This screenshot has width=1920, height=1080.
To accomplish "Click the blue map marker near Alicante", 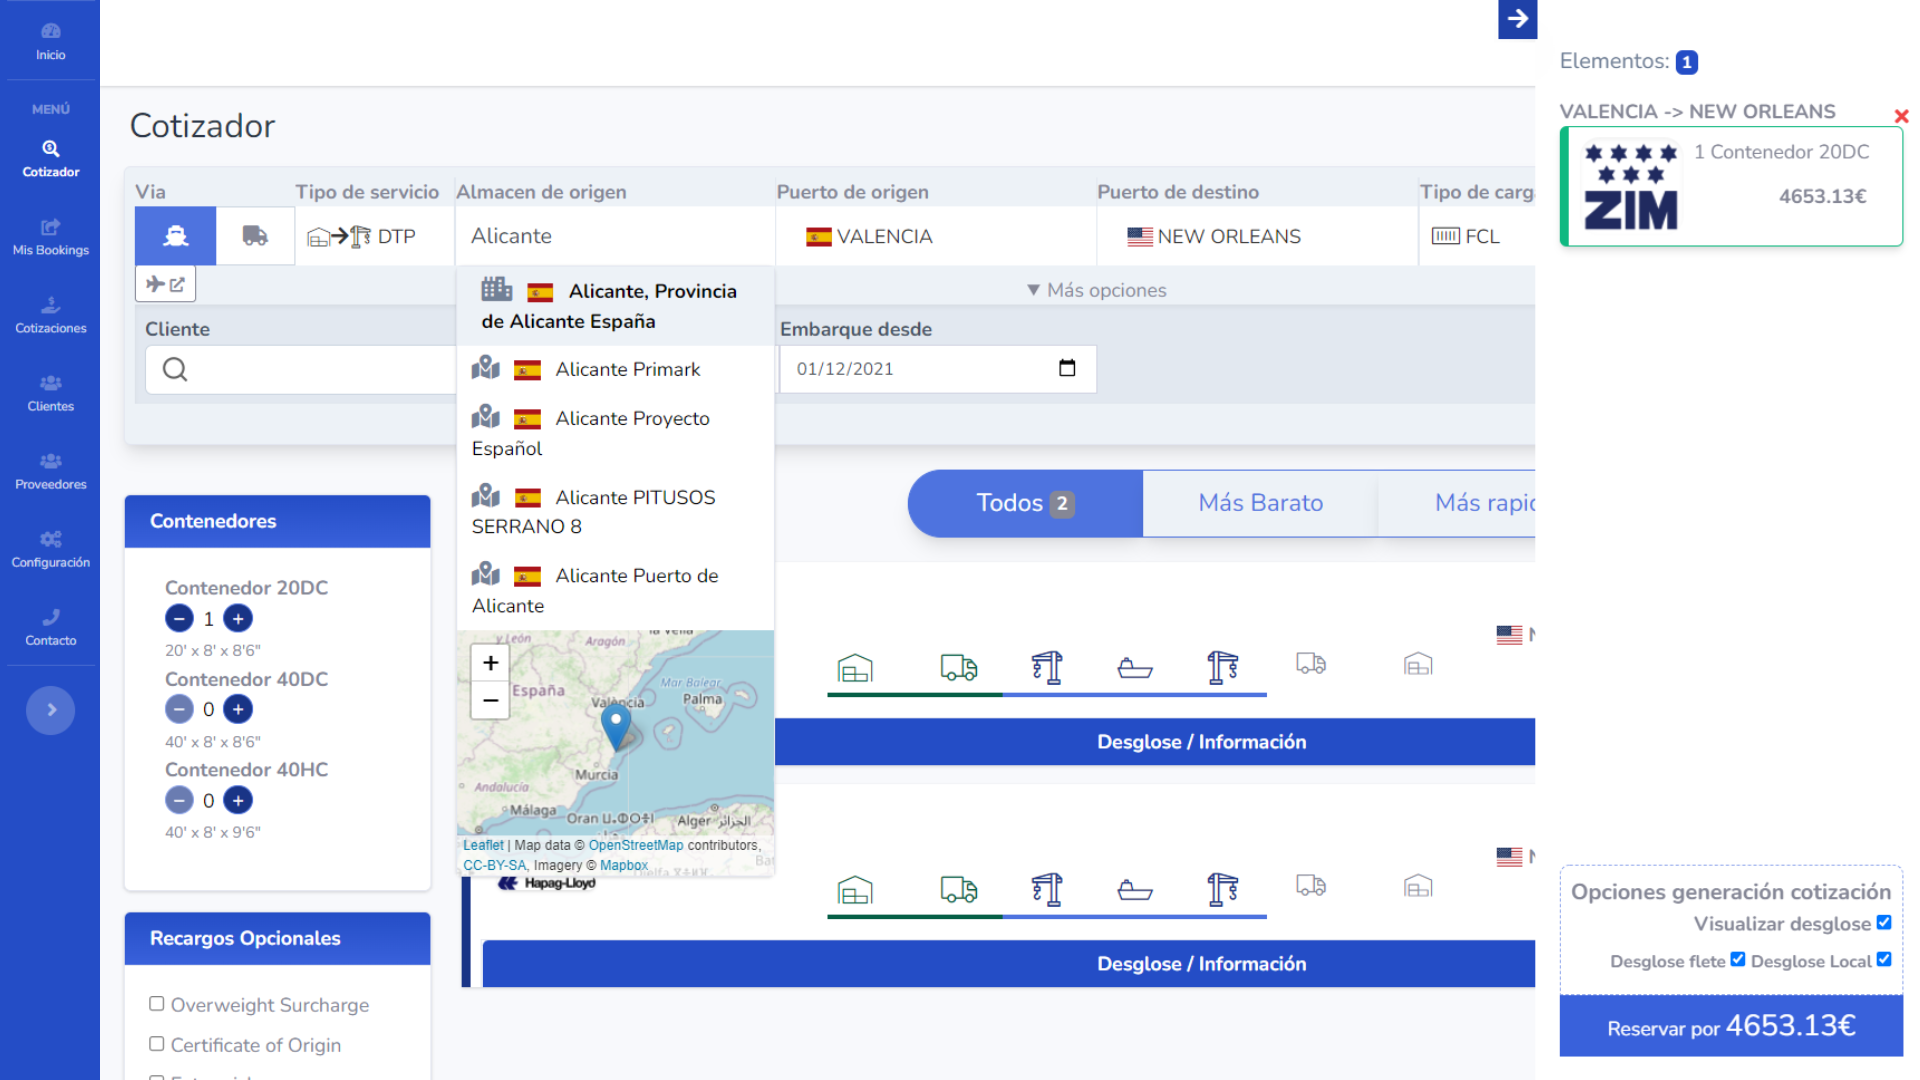I will (616, 727).
